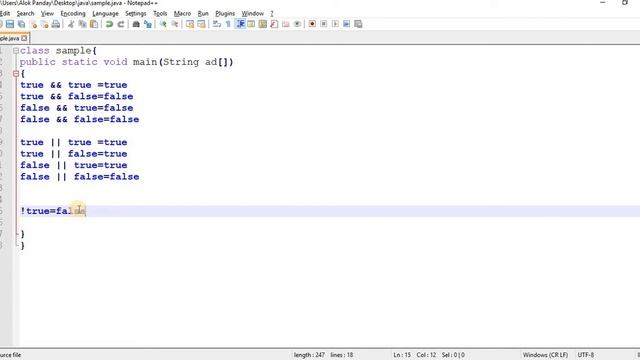Click the 'false && true=false' line

tap(77, 108)
